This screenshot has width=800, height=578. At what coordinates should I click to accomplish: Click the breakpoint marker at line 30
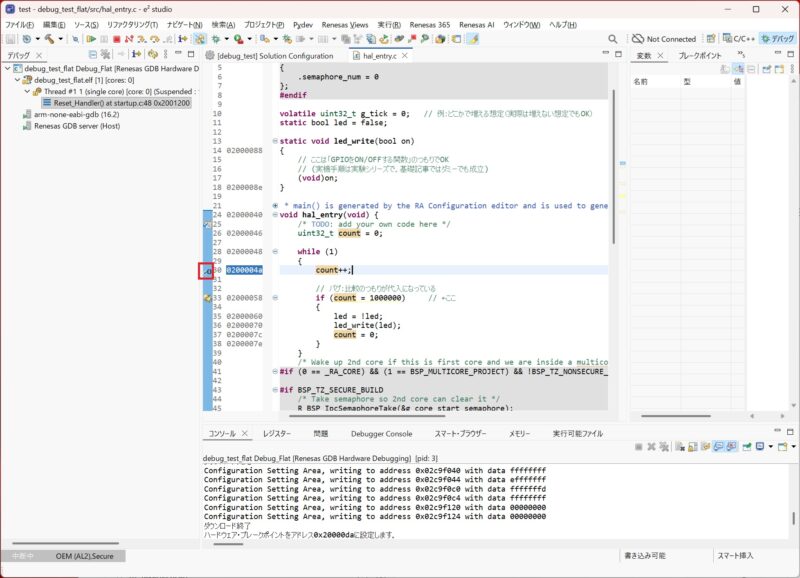[206, 271]
